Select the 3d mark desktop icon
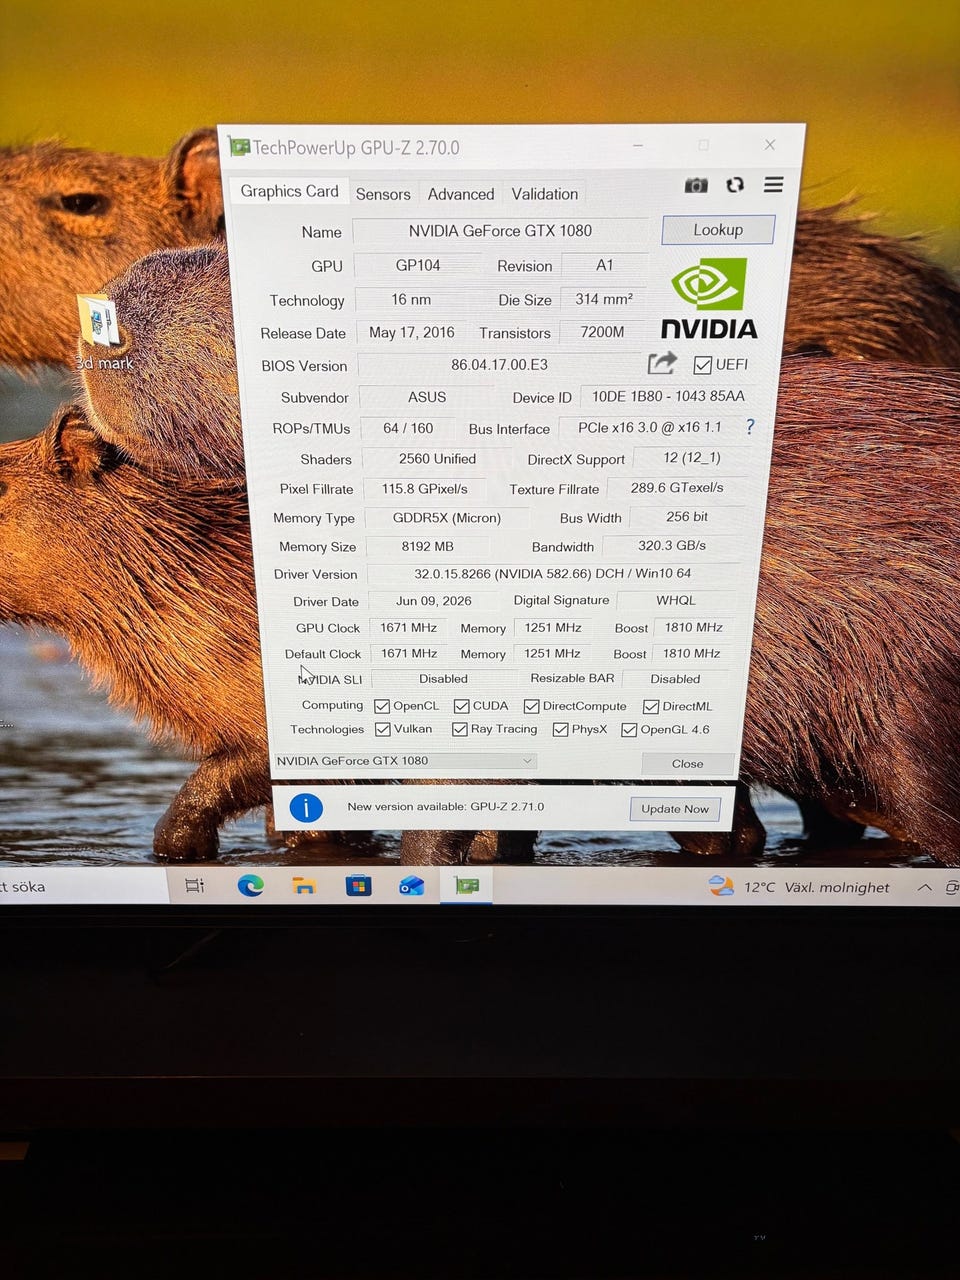Image resolution: width=960 pixels, height=1280 pixels. pos(101,334)
